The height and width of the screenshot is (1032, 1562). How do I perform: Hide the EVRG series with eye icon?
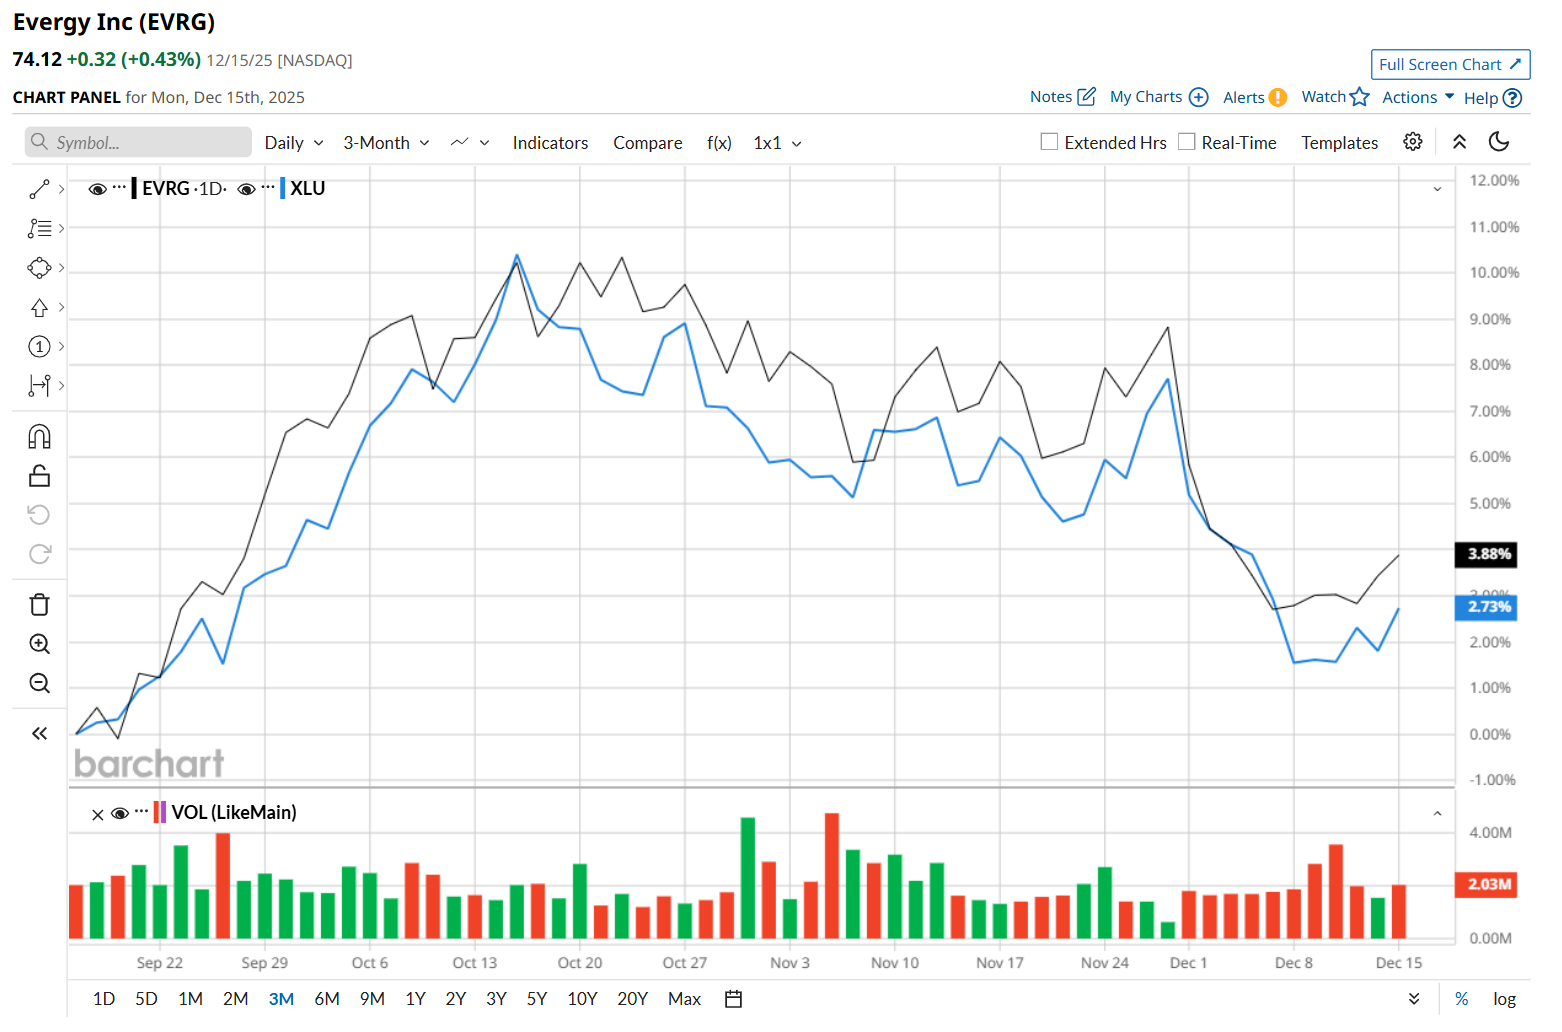(x=97, y=189)
